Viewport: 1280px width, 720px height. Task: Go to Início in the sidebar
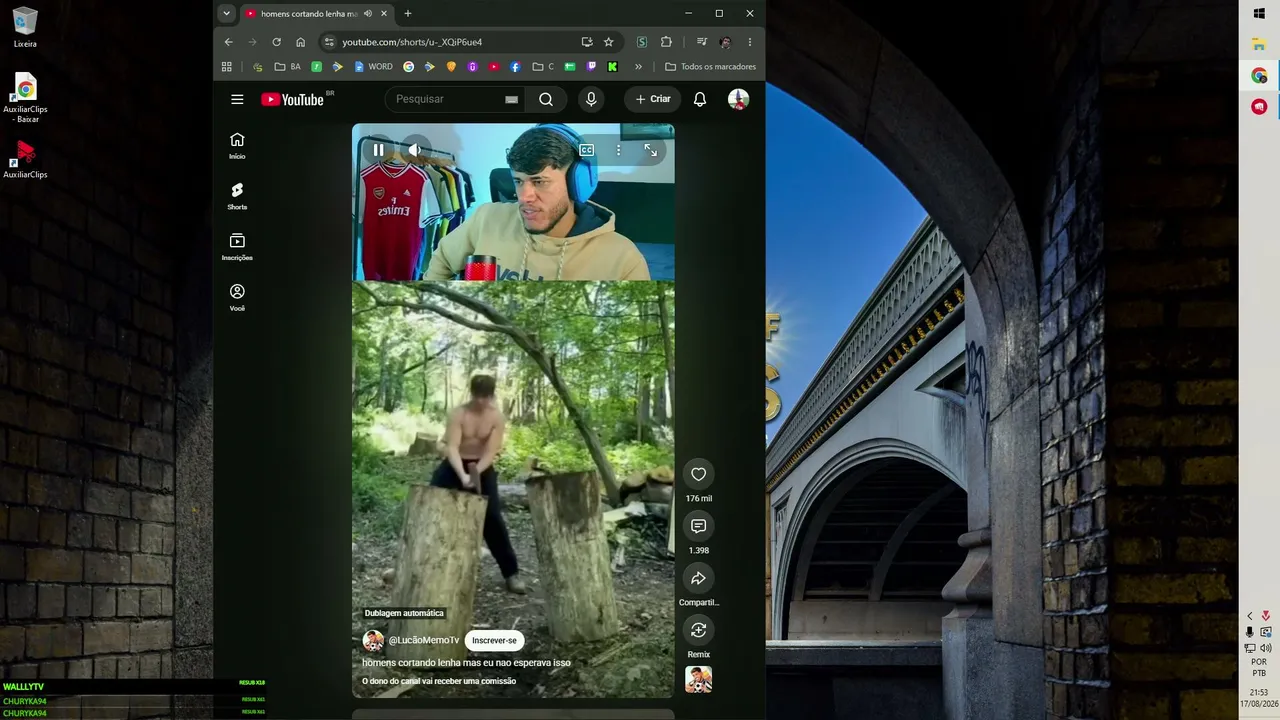click(237, 145)
